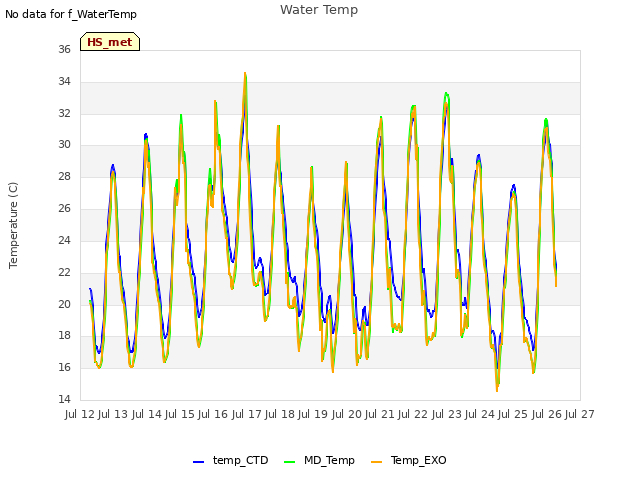
Task: Click the 24 y-axis tick label
Action: (64, 240)
